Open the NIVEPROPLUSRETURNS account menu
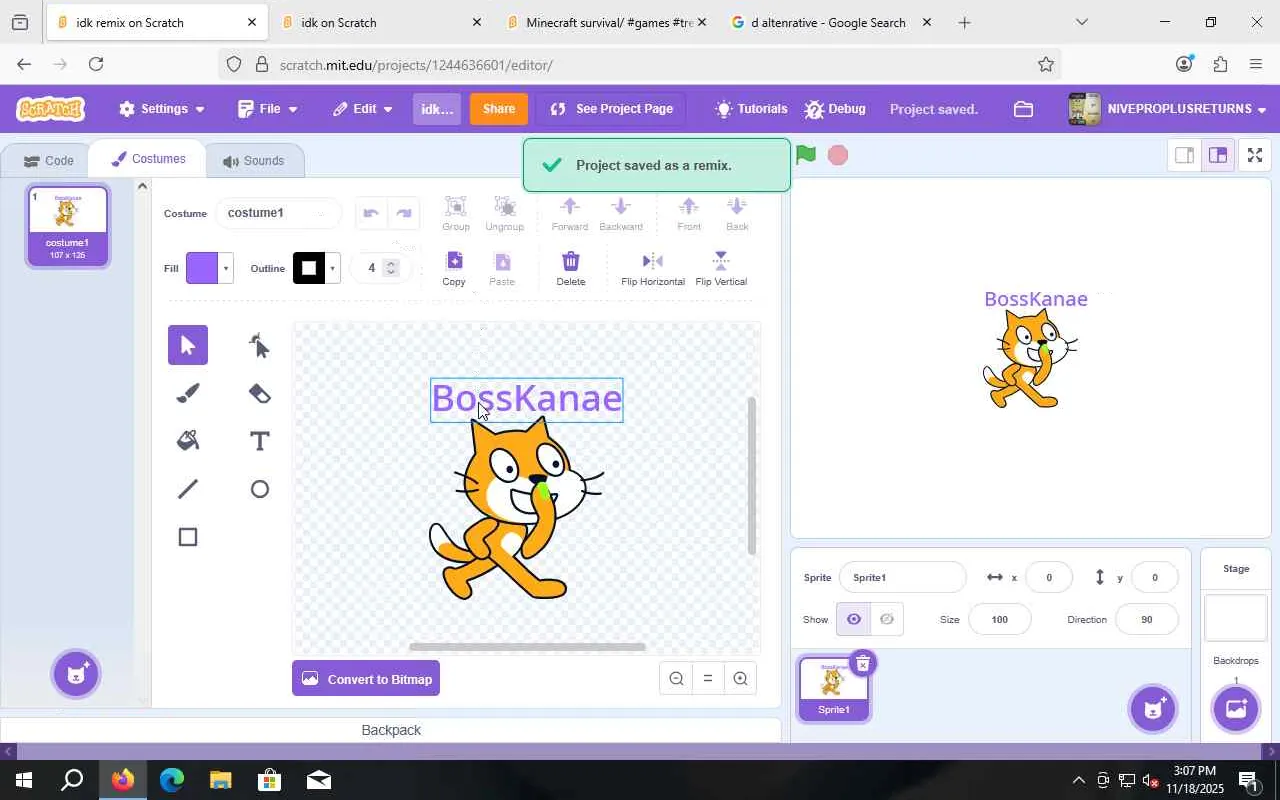This screenshot has width=1280, height=800. click(1168, 109)
